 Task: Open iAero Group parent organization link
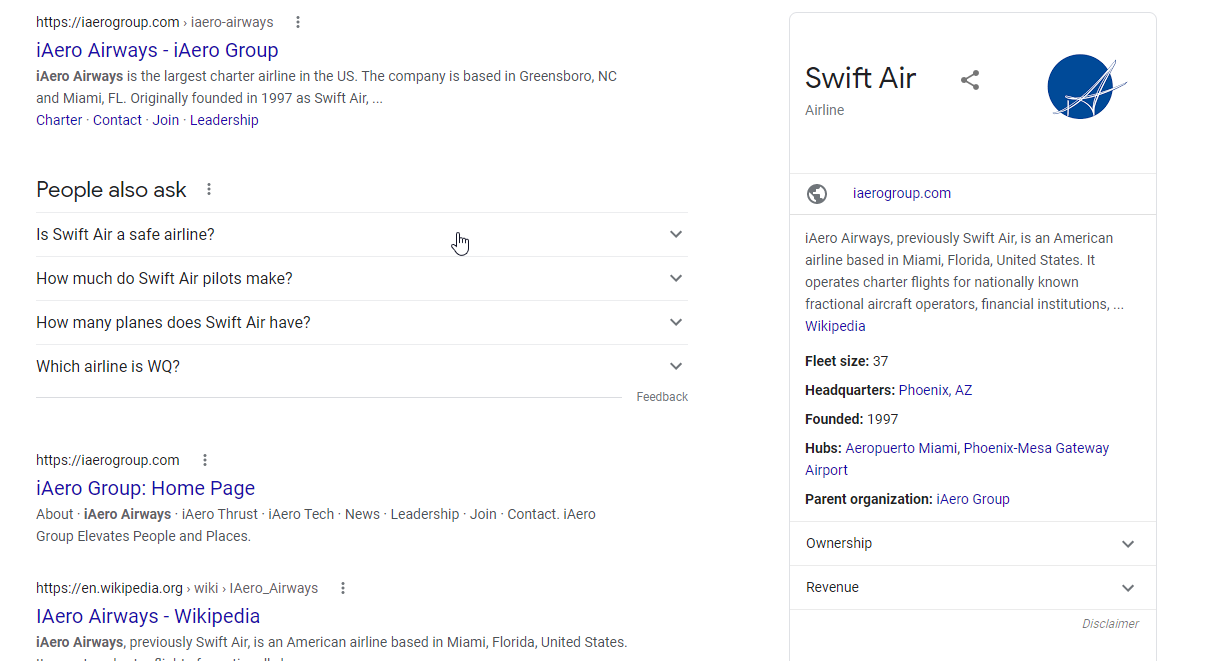click(973, 499)
